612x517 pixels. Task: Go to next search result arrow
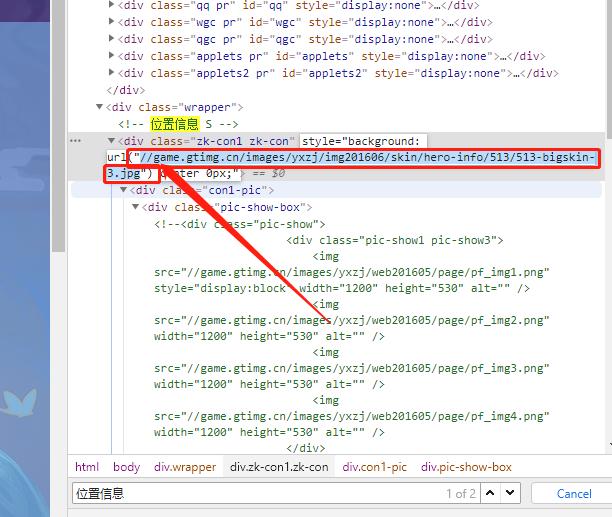pyautogui.click(x=510, y=493)
